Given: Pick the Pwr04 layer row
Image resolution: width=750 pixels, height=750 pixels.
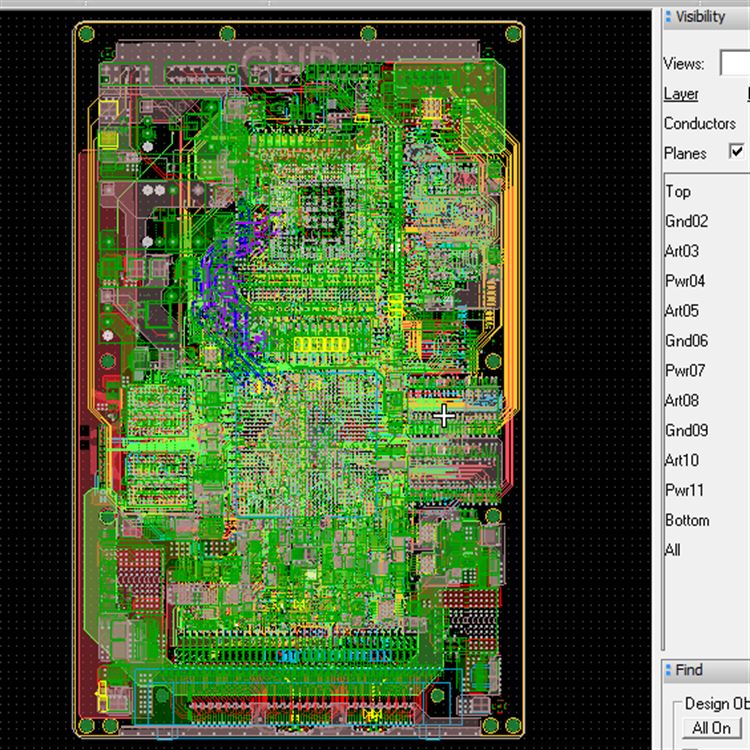Looking at the screenshot, I should click(685, 281).
